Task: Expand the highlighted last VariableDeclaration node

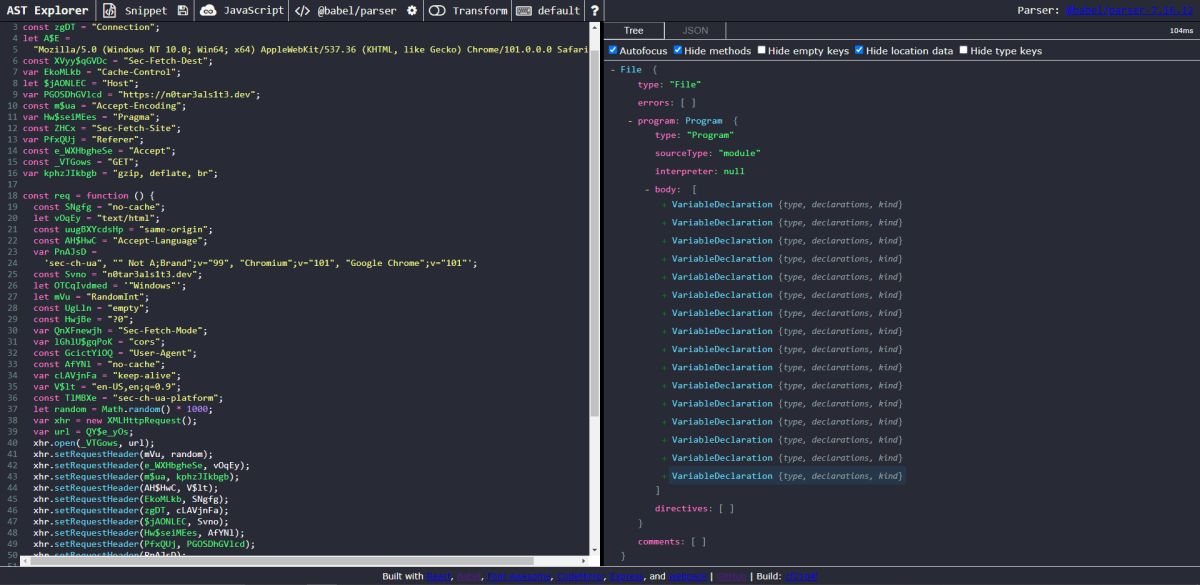Action: point(664,476)
